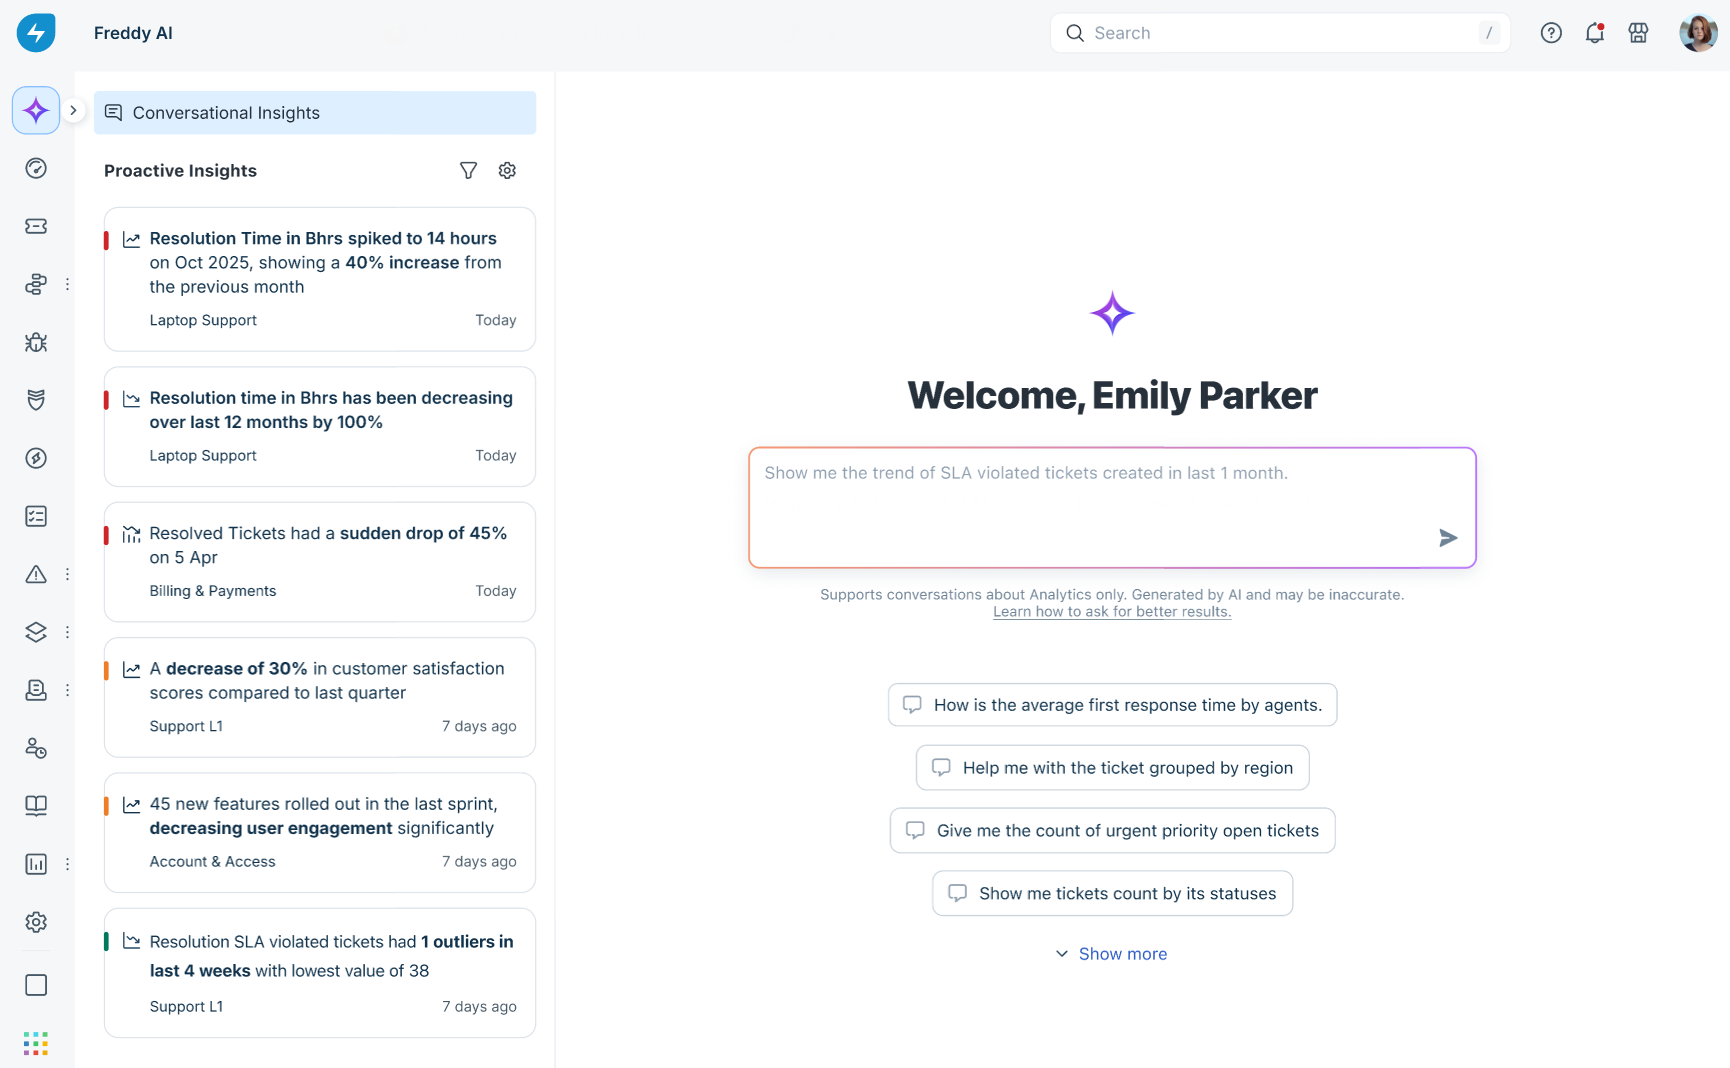Open the layers assets icon in sidebar
The image size is (1730, 1068).
click(36, 632)
